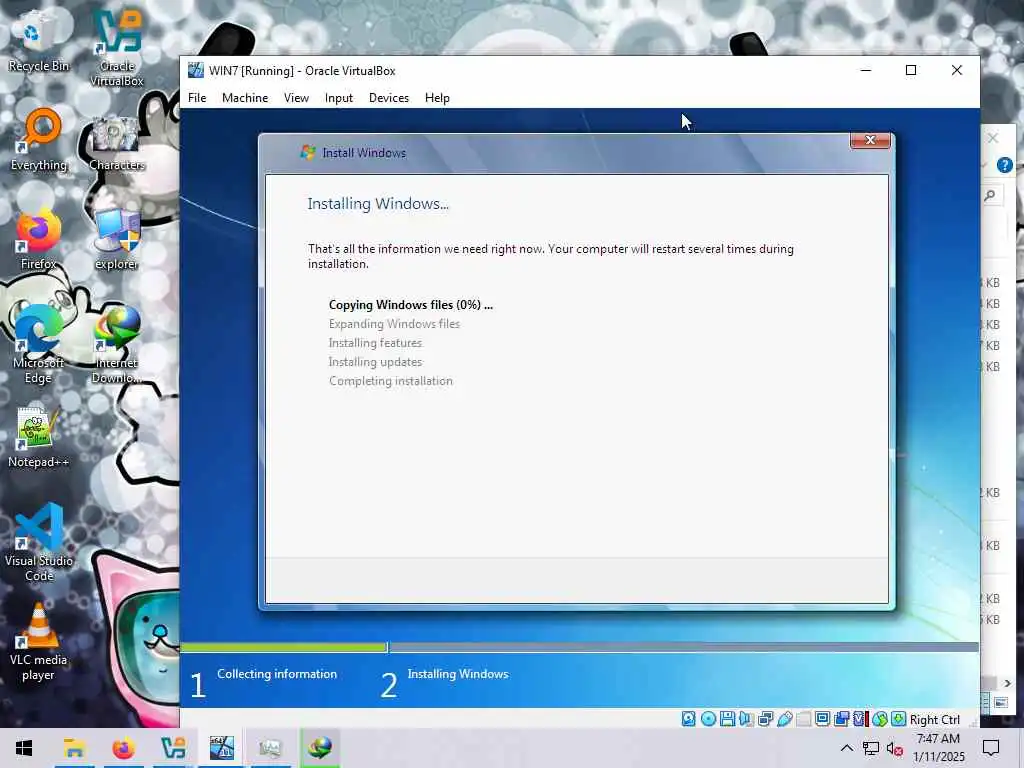Click the Completing installation step

391,381
